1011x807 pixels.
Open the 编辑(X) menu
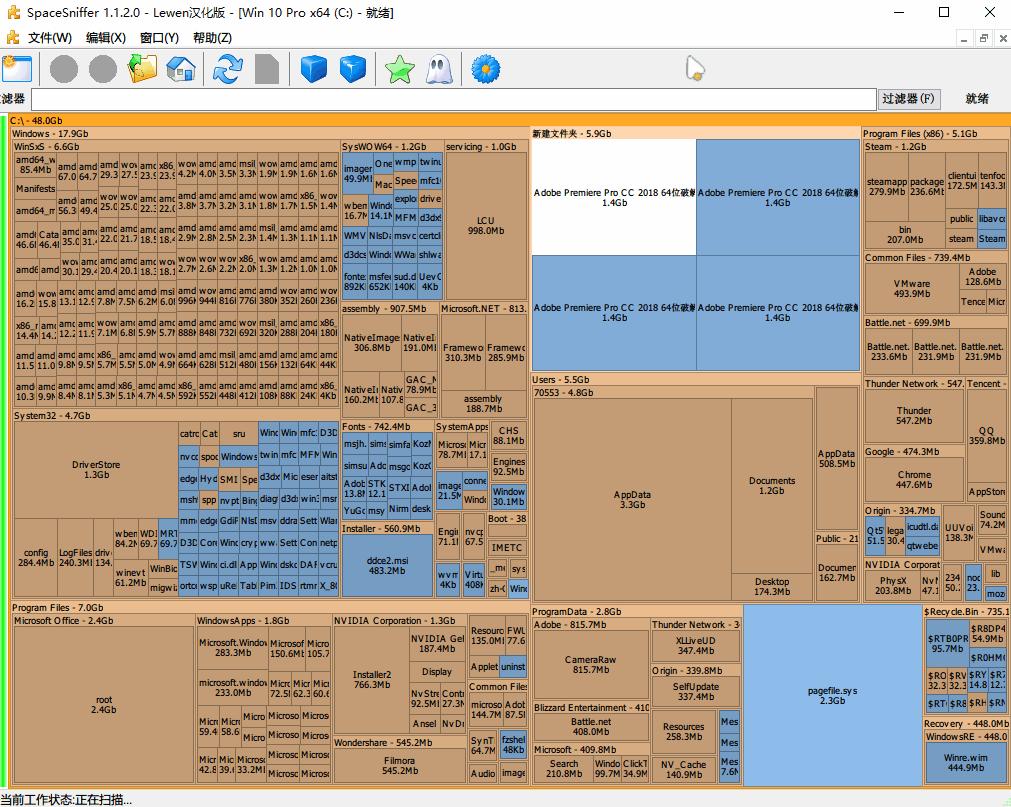click(x=105, y=38)
